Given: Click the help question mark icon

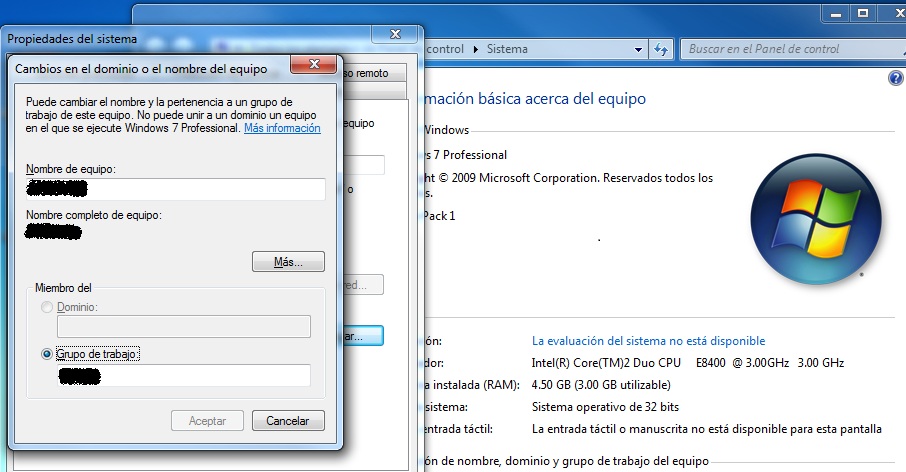Looking at the screenshot, I should pos(896,78).
